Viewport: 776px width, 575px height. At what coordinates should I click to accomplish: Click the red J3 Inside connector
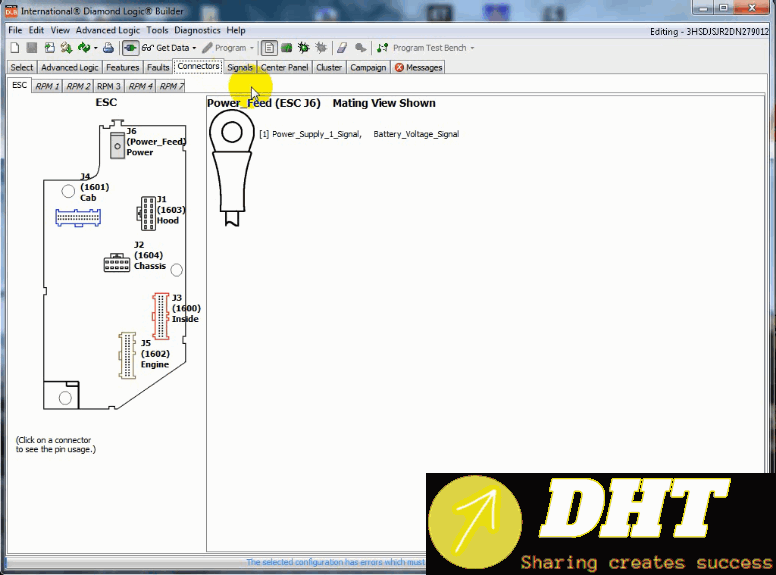click(161, 316)
